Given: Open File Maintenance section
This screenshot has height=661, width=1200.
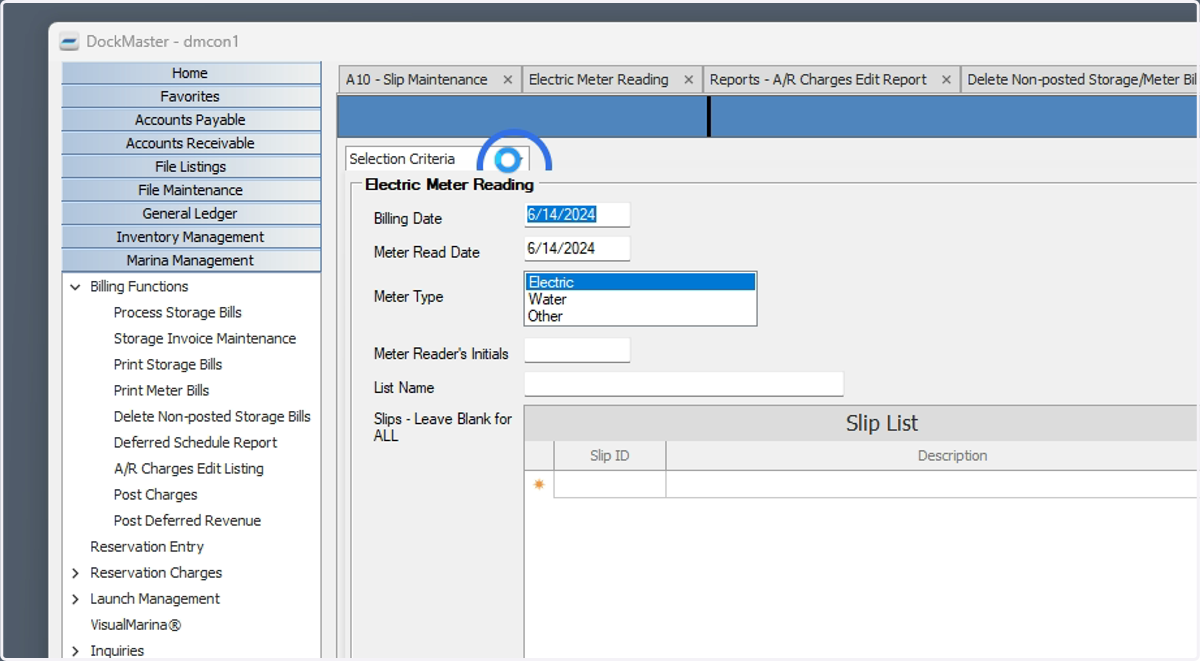Looking at the screenshot, I should coord(191,190).
